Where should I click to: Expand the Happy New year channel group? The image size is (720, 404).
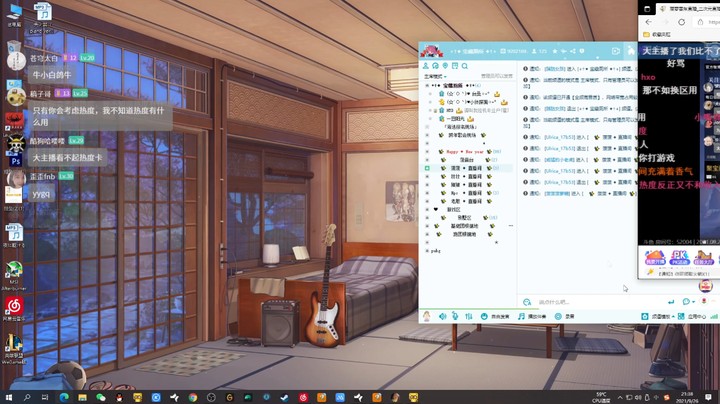coord(427,152)
